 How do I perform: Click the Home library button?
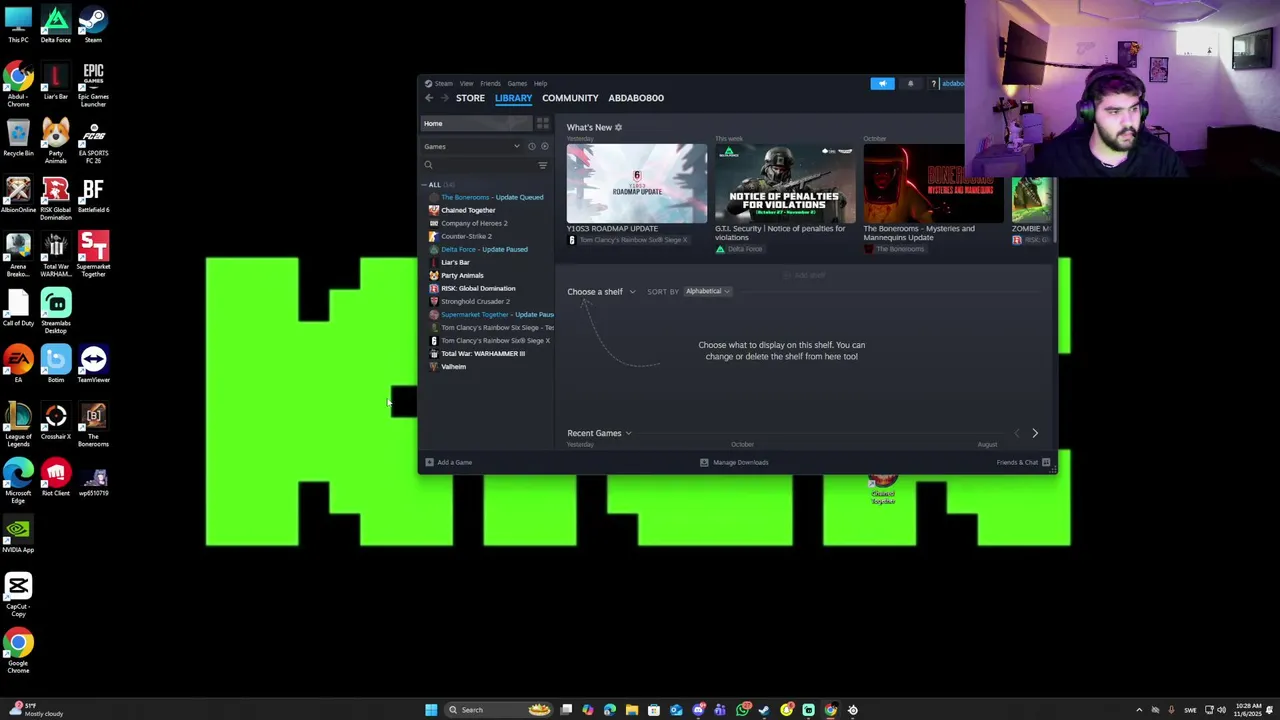click(476, 123)
